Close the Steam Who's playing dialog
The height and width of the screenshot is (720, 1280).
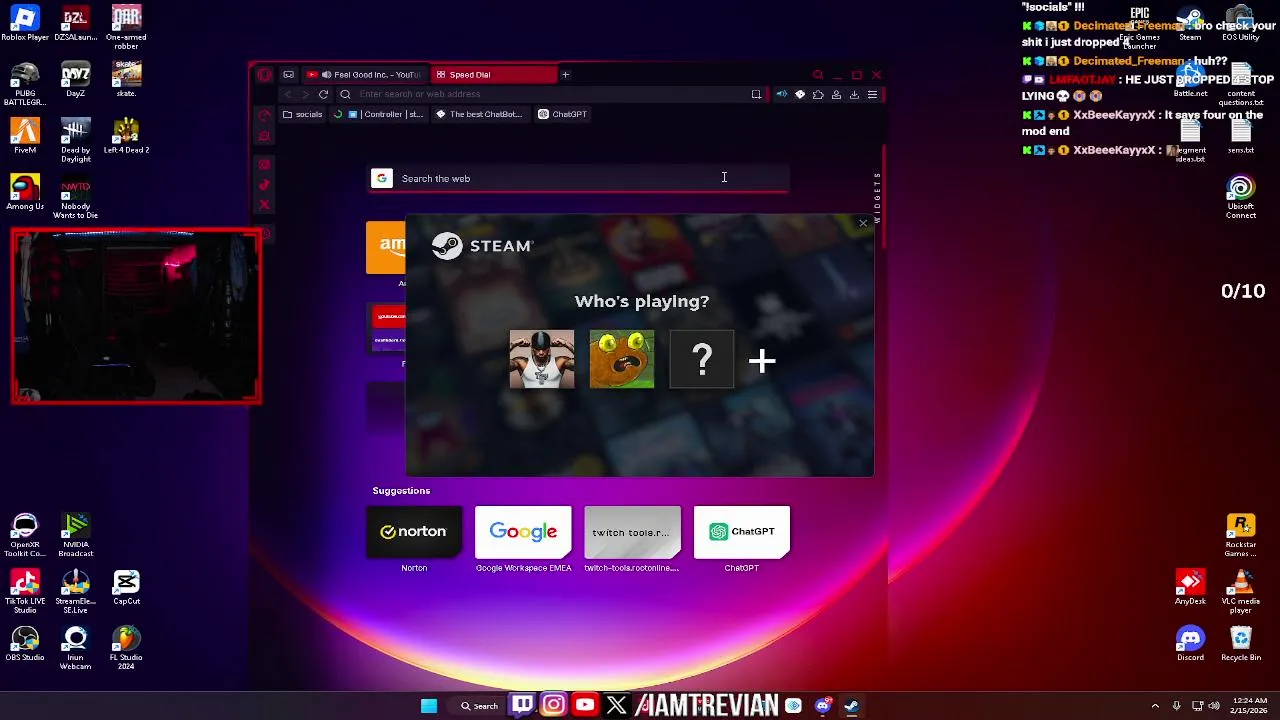[863, 223]
